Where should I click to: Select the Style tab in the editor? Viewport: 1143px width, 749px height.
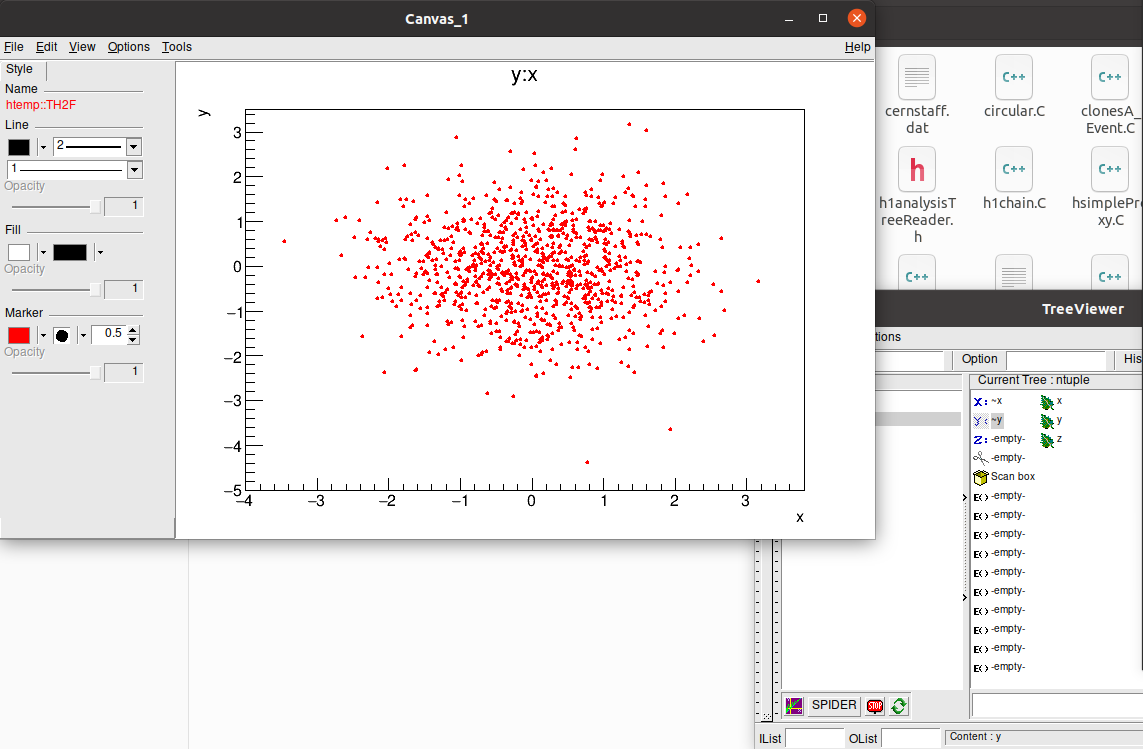(20, 69)
